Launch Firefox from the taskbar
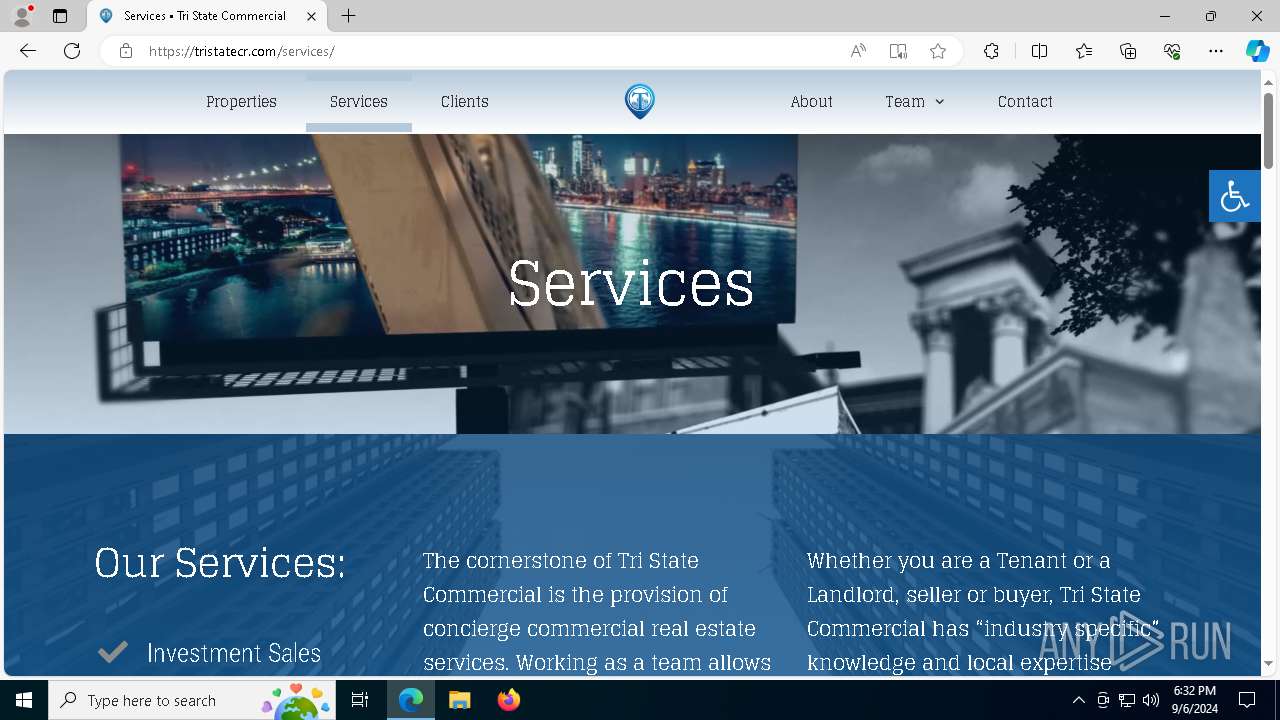 508,700
